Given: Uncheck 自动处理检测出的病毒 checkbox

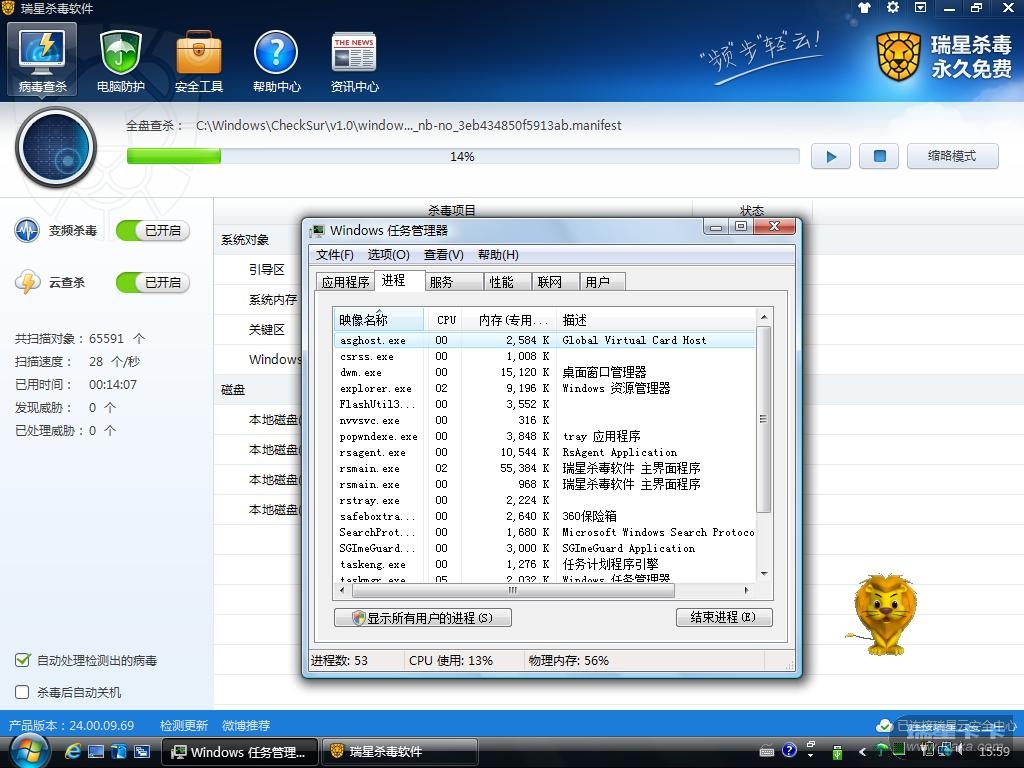Looking at the screenshot, I should point(22,661).
